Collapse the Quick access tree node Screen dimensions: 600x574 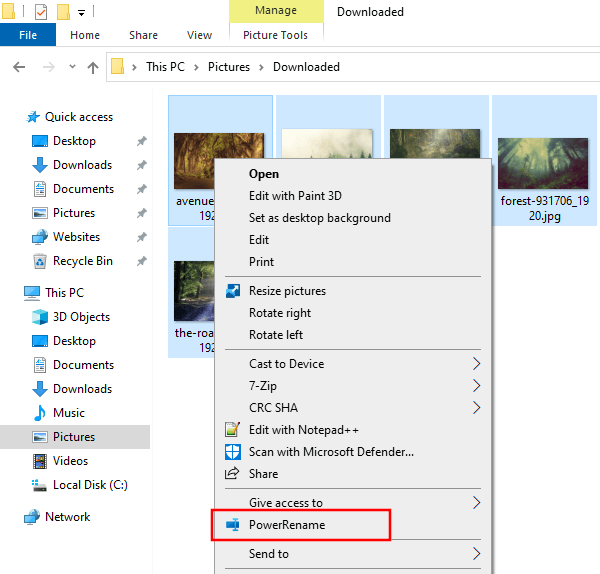[x=13, y=117]
